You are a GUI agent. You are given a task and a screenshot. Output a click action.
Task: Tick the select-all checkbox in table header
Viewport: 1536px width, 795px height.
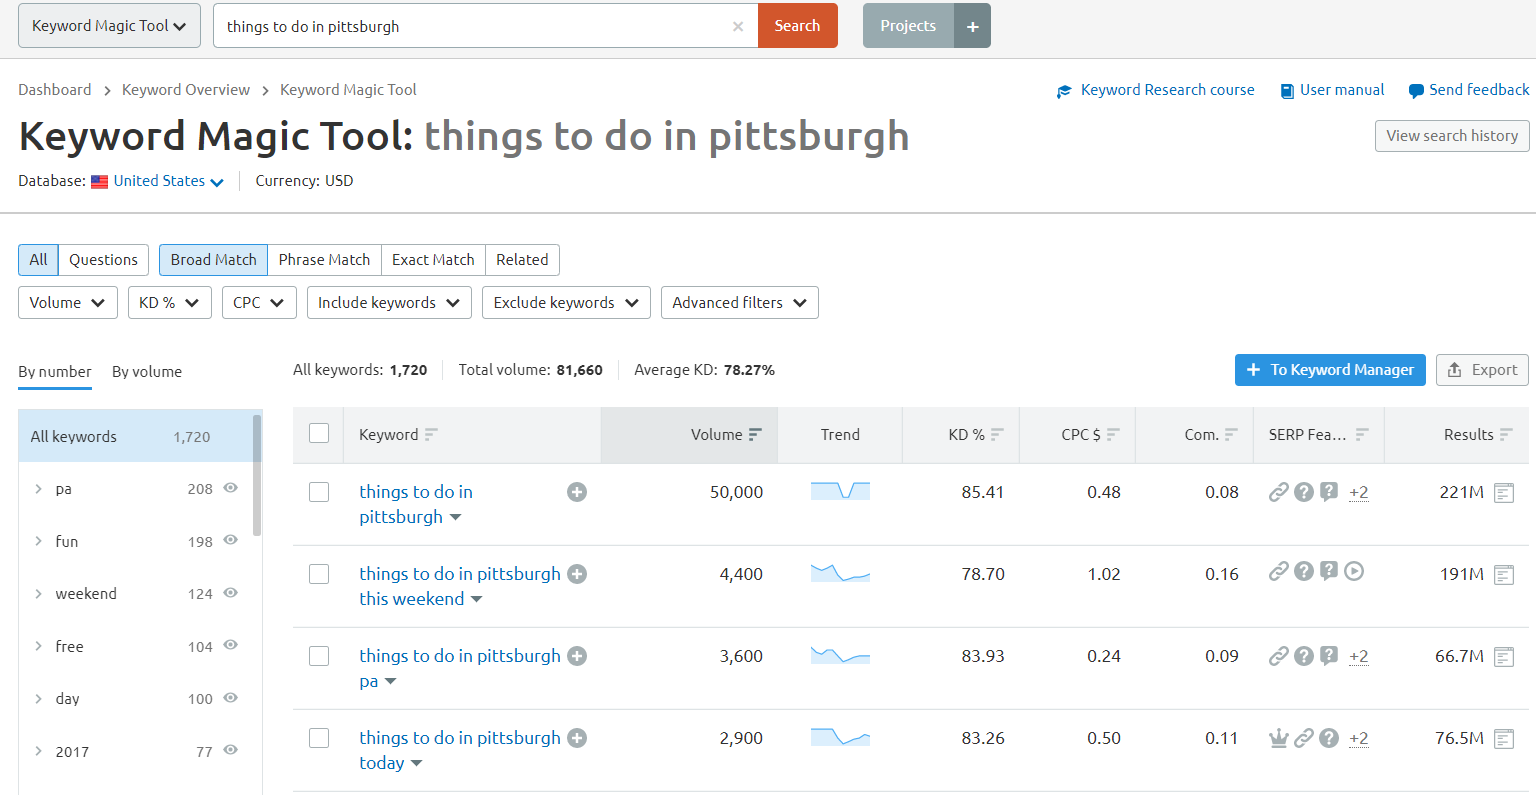click(x=319, y=433)
